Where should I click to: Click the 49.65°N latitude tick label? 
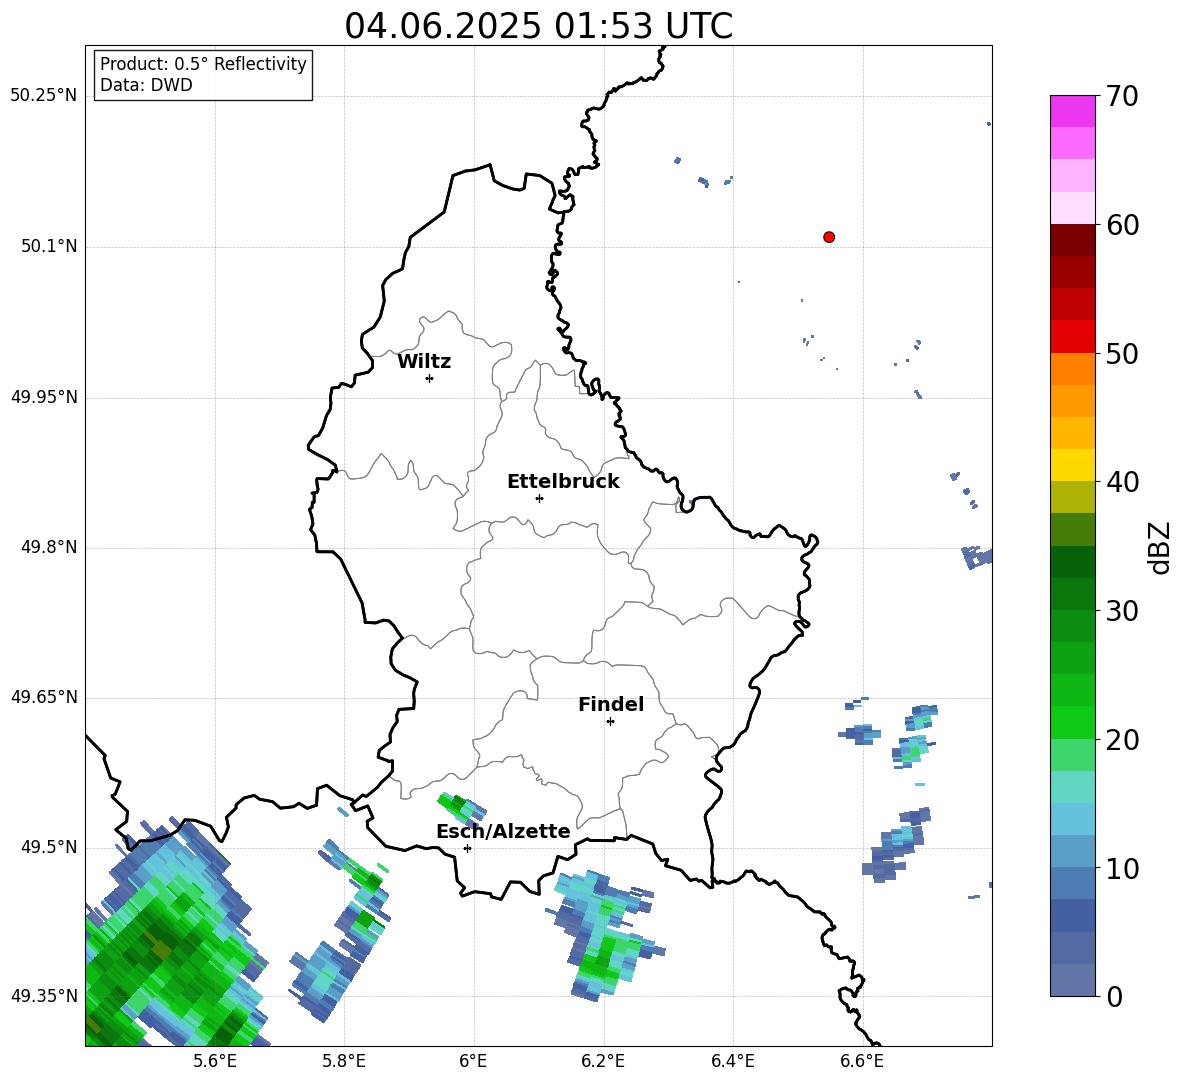pyautogui.click(x=44, y=697)
